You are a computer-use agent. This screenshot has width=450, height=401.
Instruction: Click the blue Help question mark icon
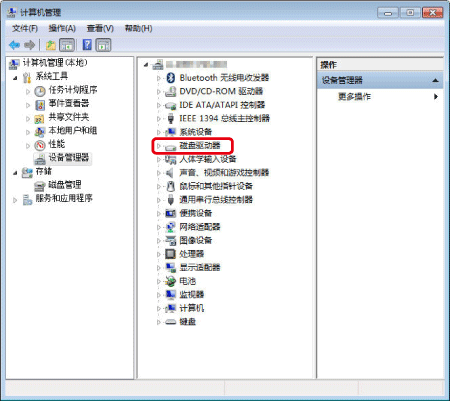(87, 45)
